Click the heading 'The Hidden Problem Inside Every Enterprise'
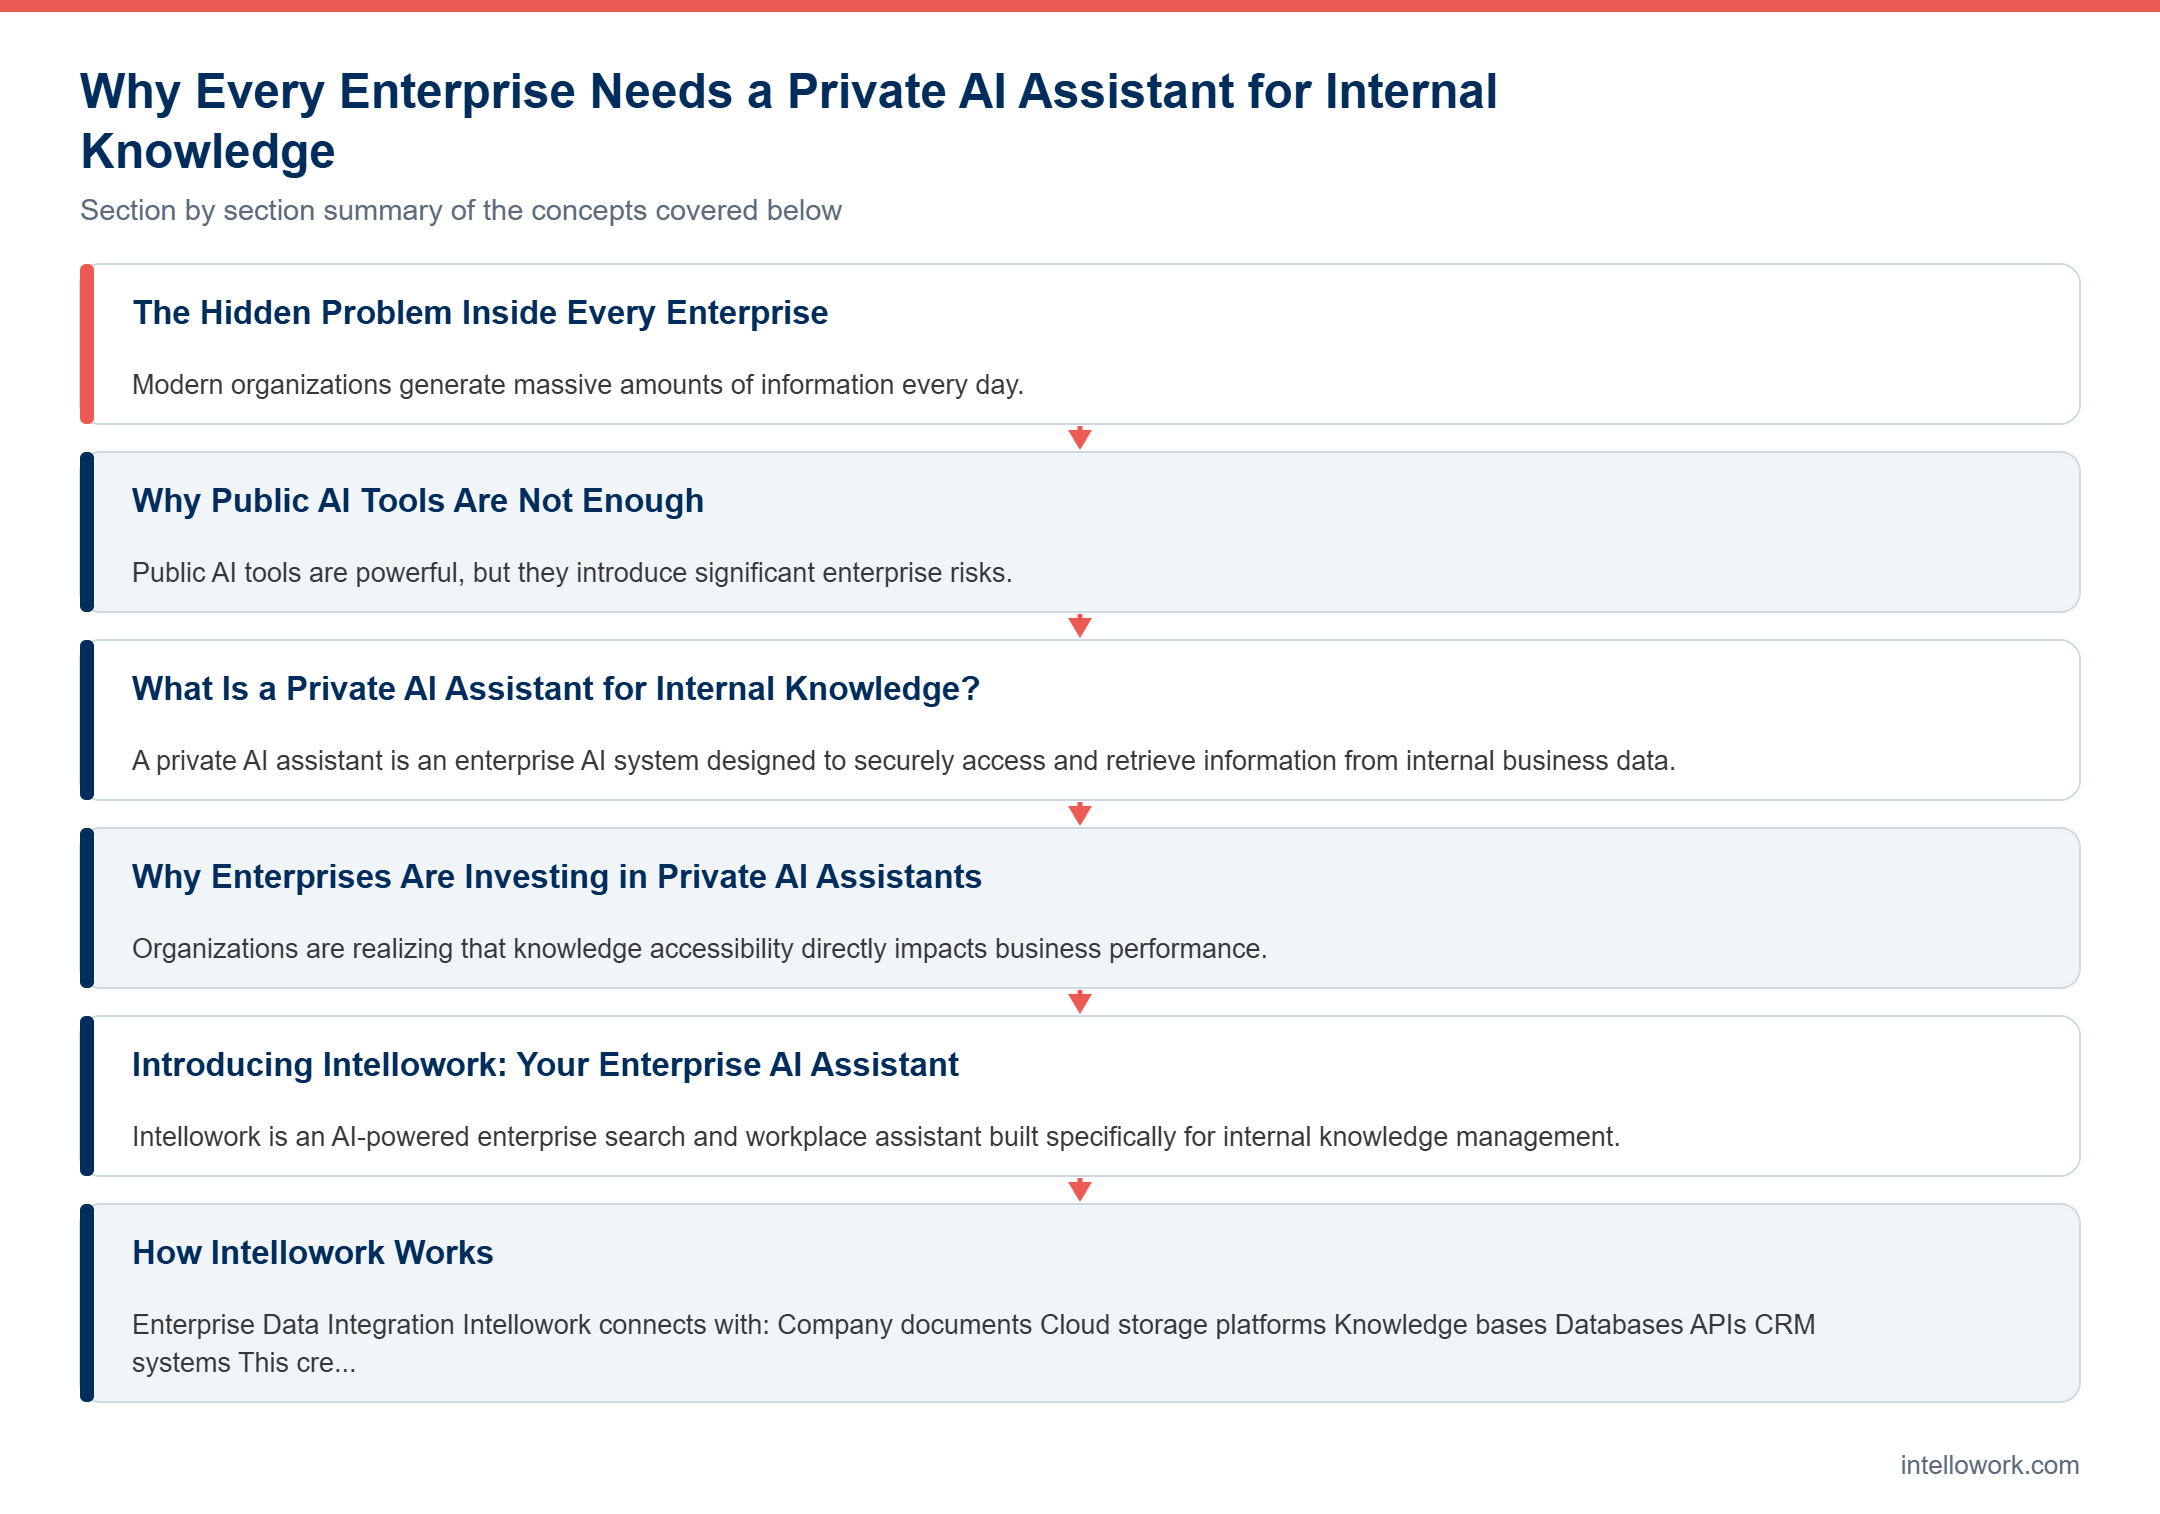This screenshot has width=2160, height=1514. (x=480, y=313)
